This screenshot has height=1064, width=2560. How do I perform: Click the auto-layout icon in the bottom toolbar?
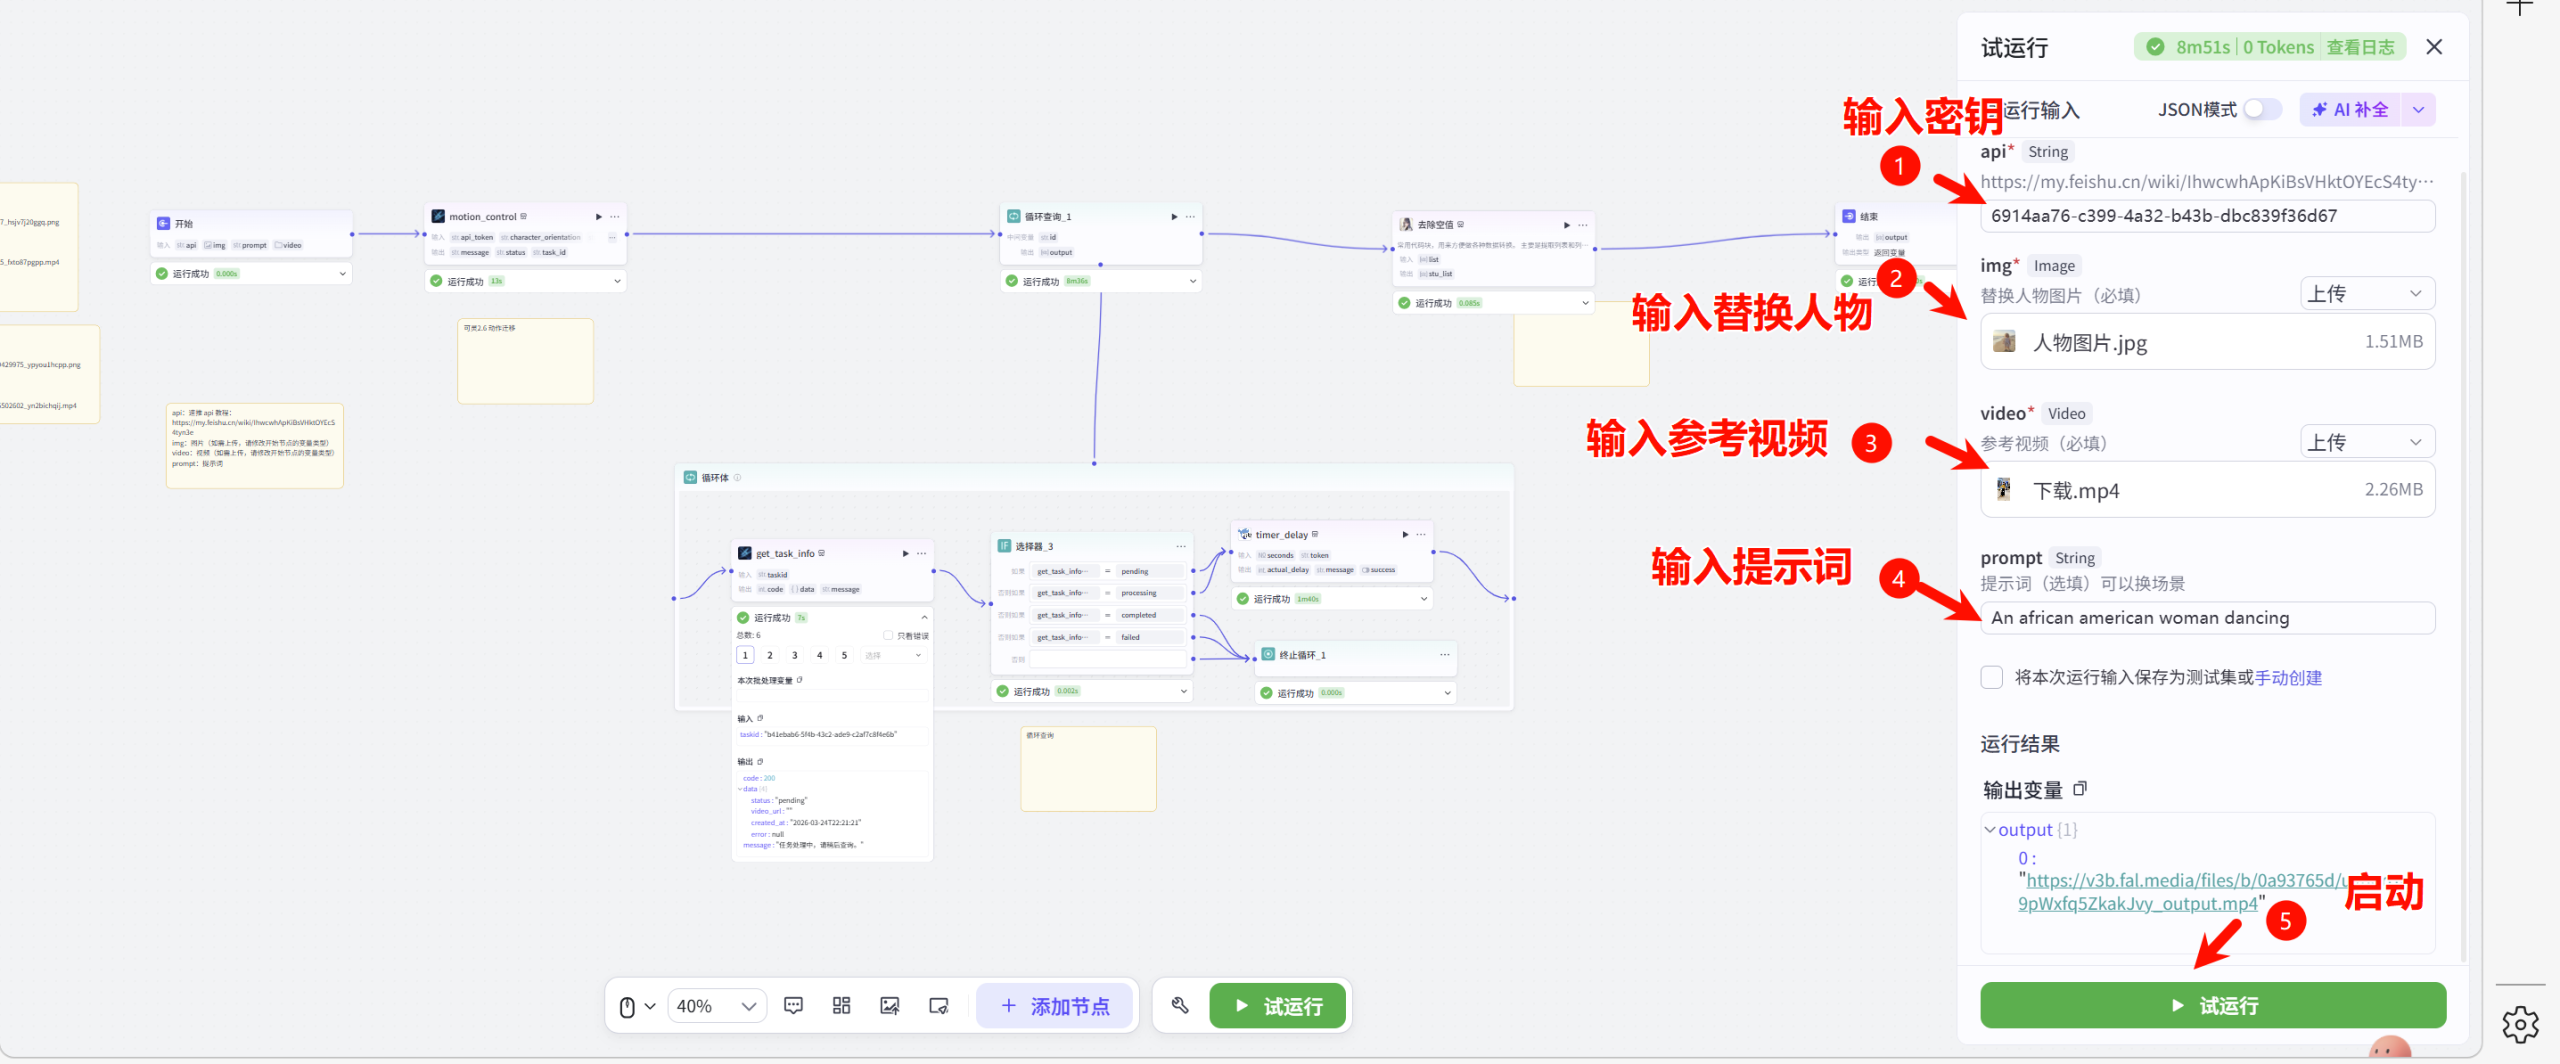841,1005
